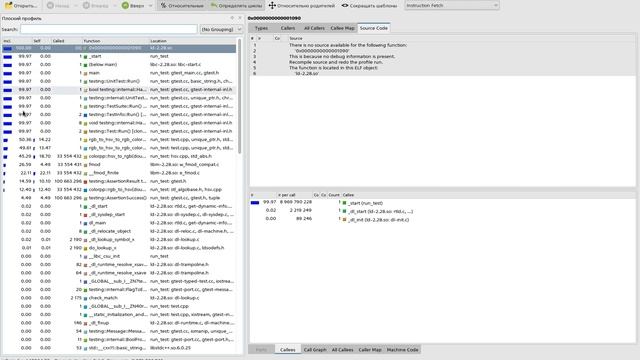Select the testing::UnitTest::Run() row
Image resolution: width=640 pixels, height=360 pixels.
119,81
